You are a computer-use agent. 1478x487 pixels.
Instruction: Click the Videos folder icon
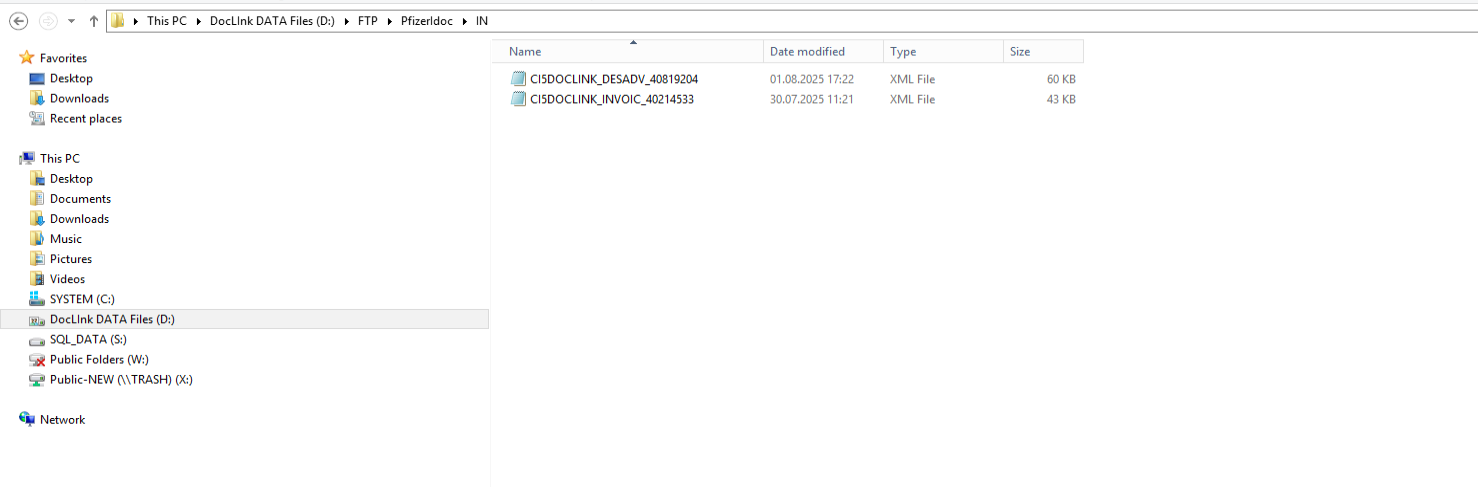[37, 278]
